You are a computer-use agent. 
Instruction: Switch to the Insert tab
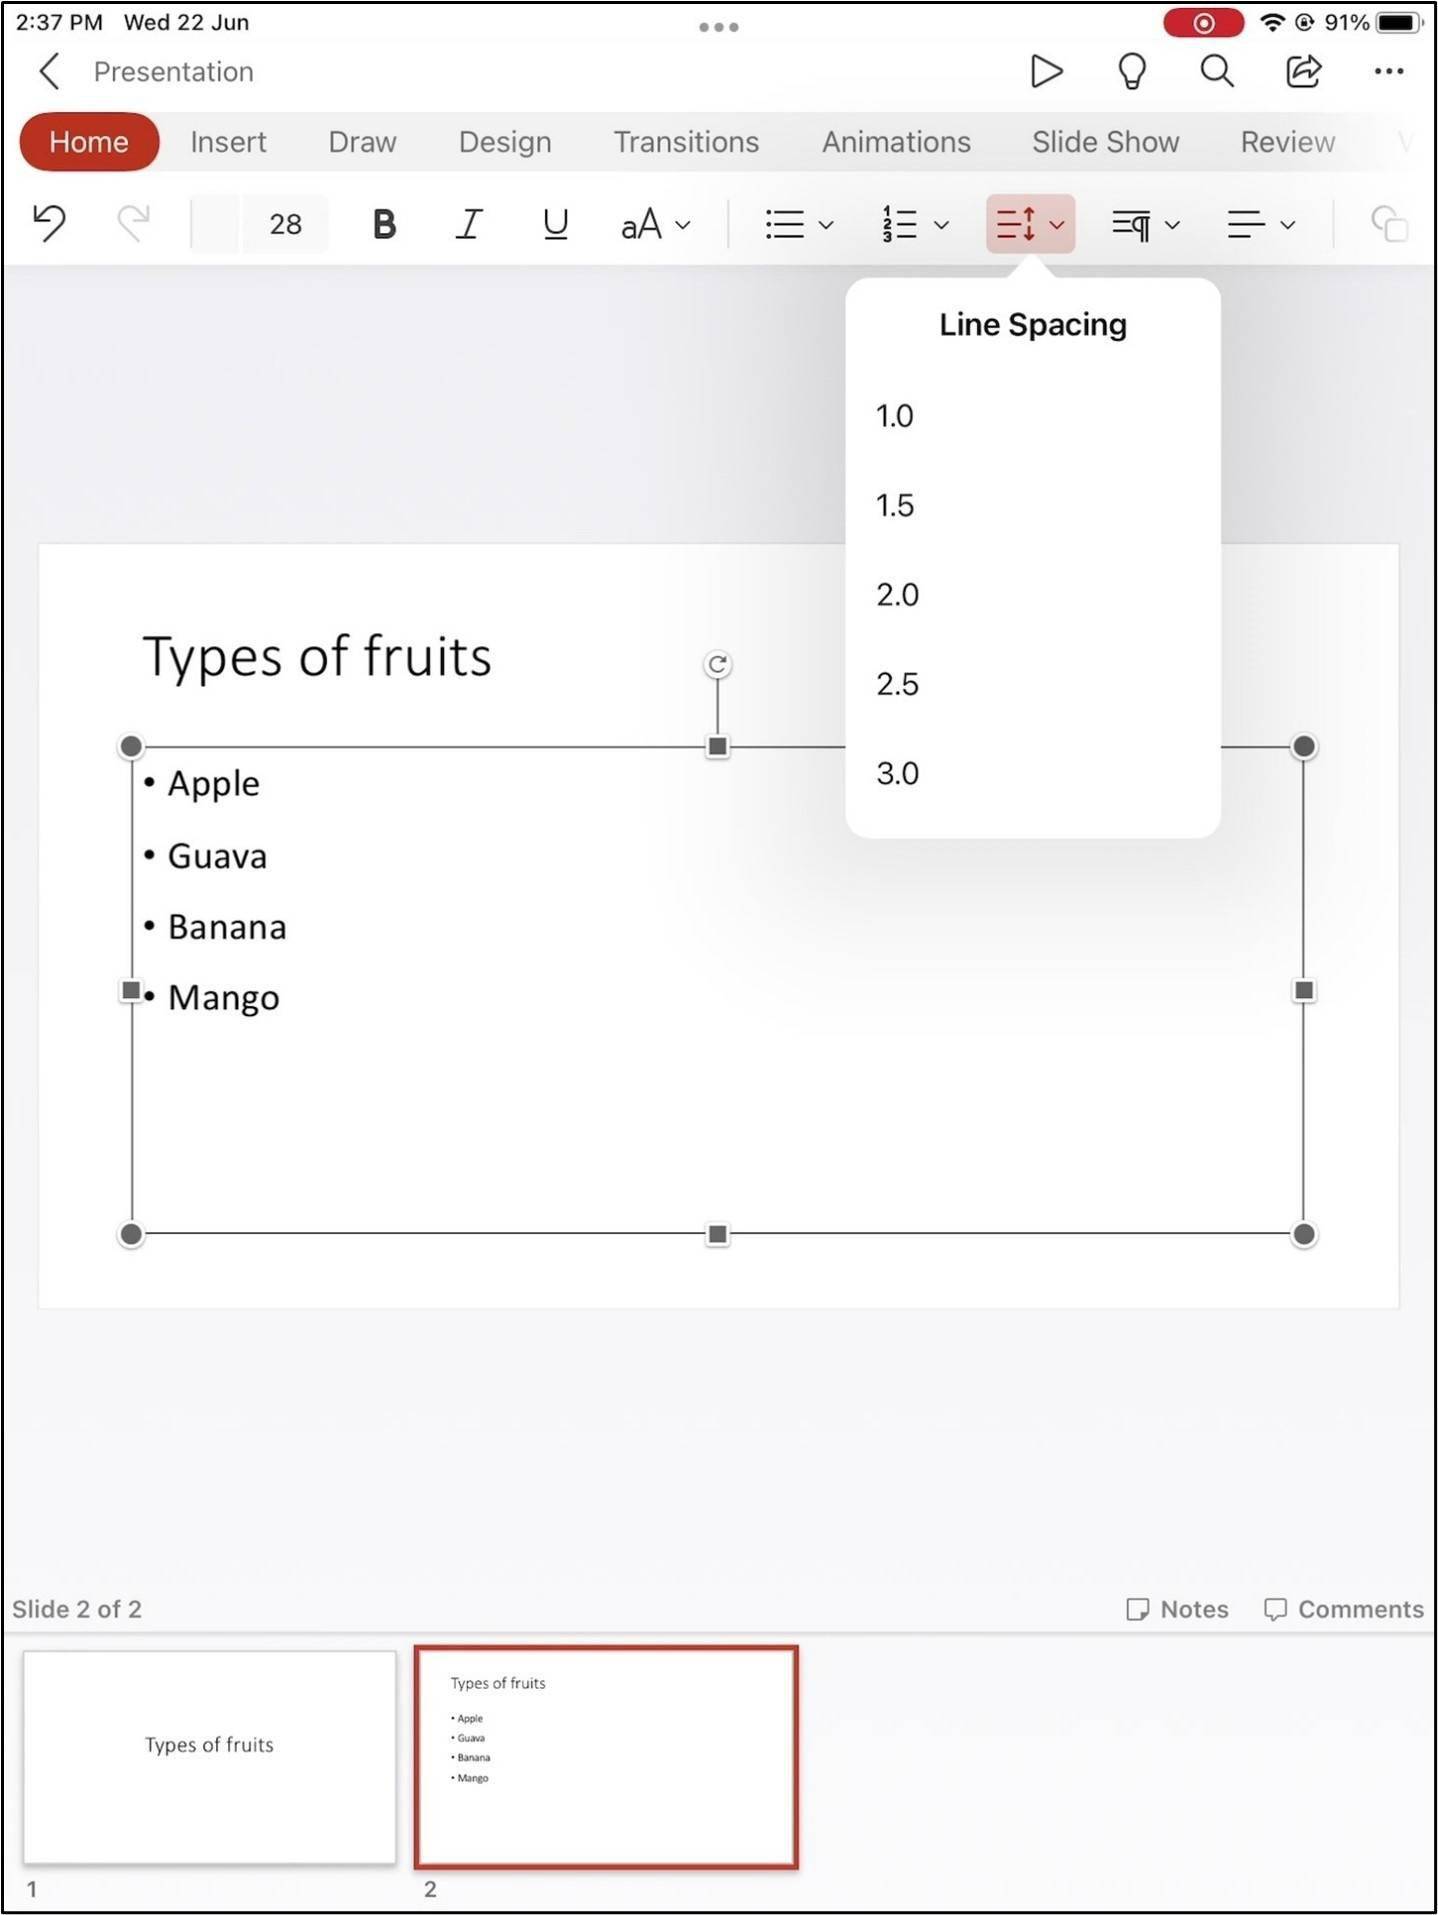pyautogui.click(x=228, y=142)
